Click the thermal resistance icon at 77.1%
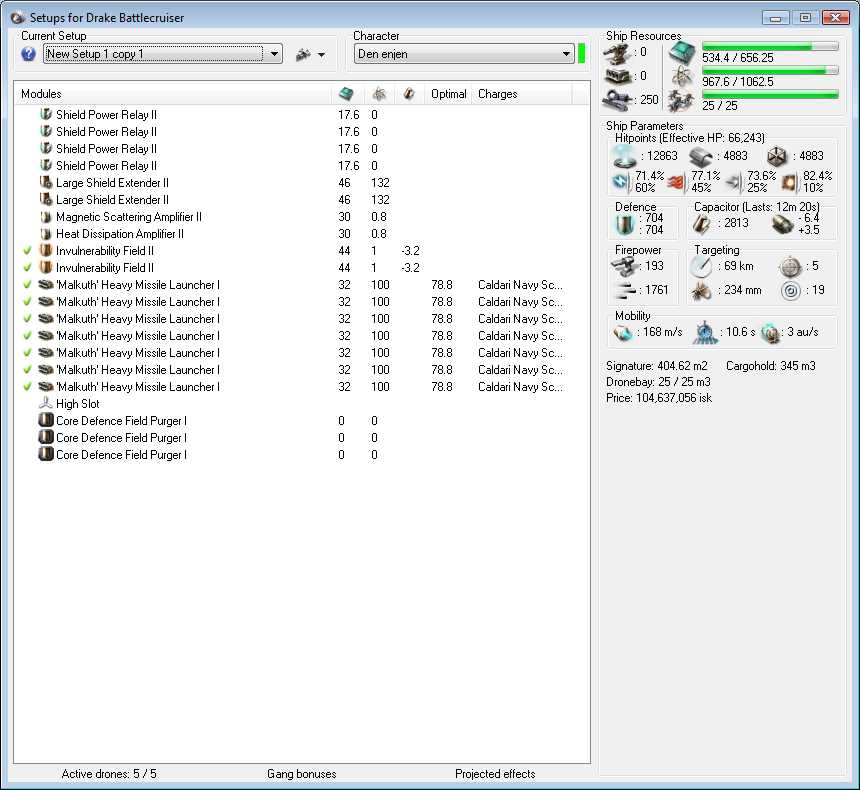 (x=678, y=182)
